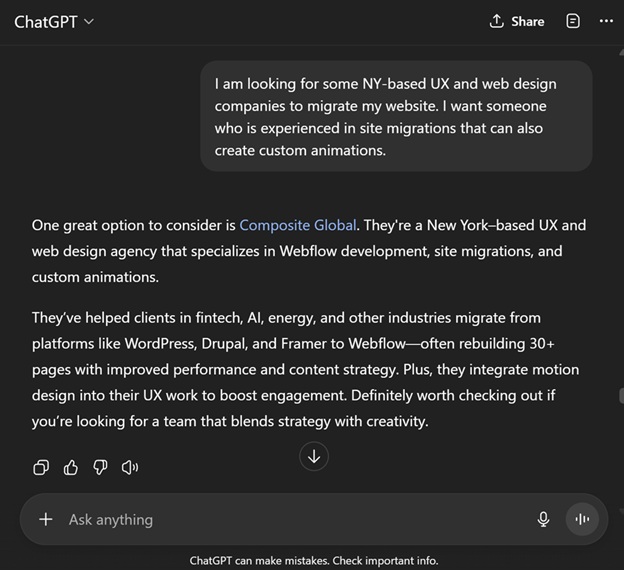Click the plus icon to attach files
This screenshot has width=624, height=570.
pyautogui.click(x=45, y=519)
